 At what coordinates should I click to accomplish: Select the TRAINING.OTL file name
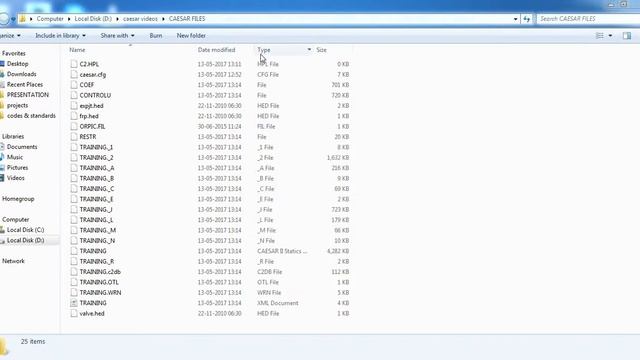pyautogui.click(x=99, y=282)
